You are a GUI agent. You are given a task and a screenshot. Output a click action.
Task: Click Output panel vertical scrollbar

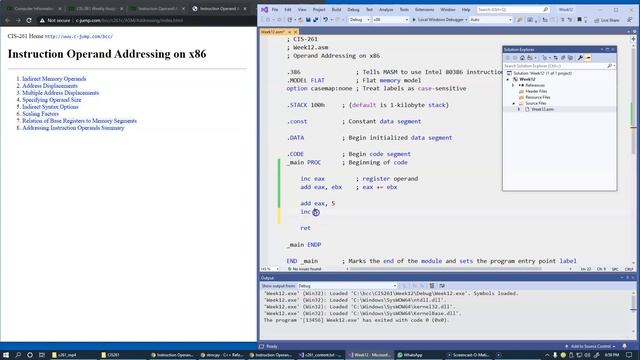pyautogui.click(x=633, y=303)
